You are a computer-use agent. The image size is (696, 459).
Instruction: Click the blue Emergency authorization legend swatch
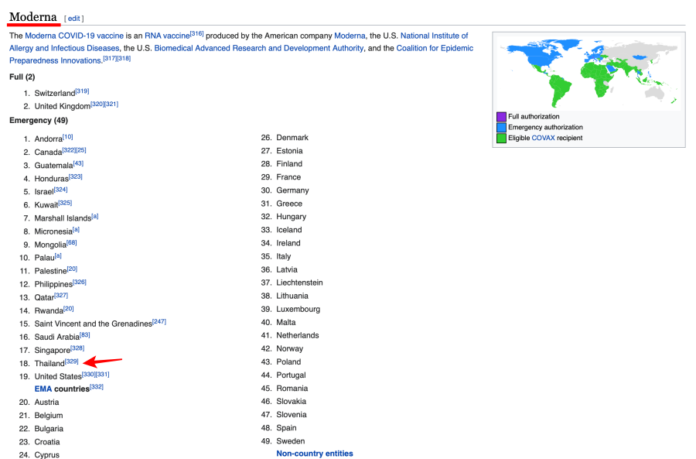click(502, 127)
